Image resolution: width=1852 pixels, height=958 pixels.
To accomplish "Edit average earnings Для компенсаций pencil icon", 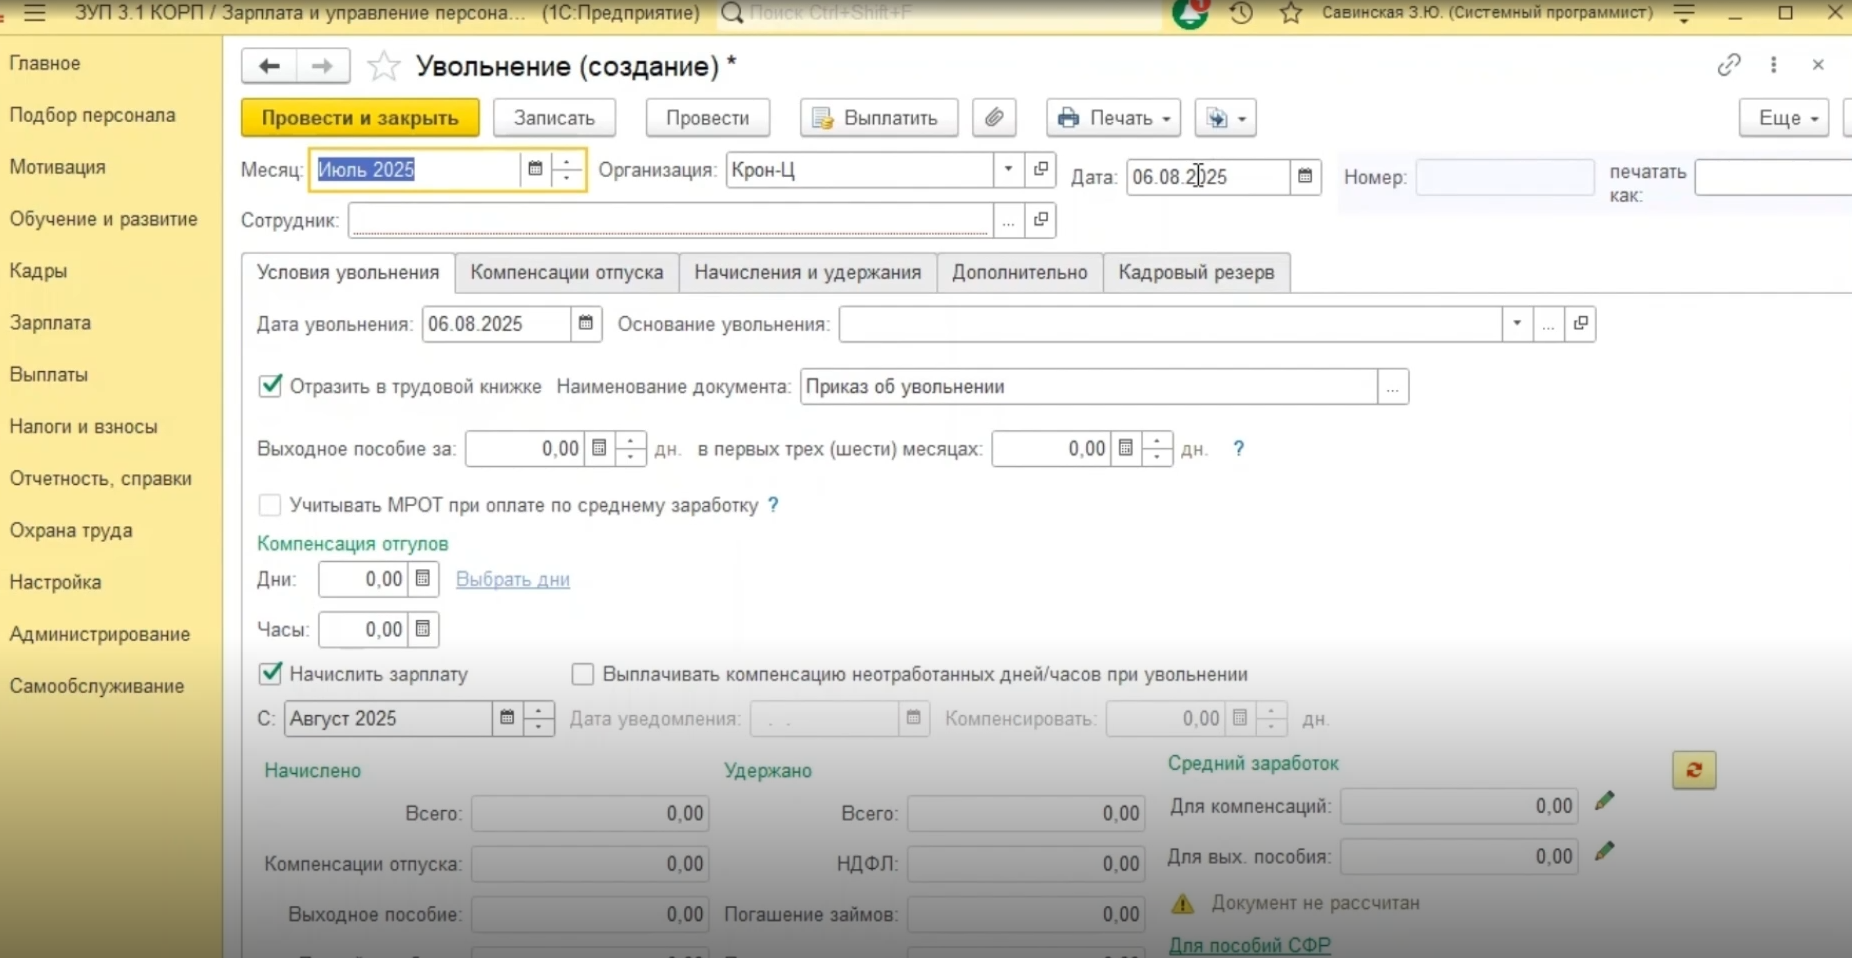I will [1604, 802].
